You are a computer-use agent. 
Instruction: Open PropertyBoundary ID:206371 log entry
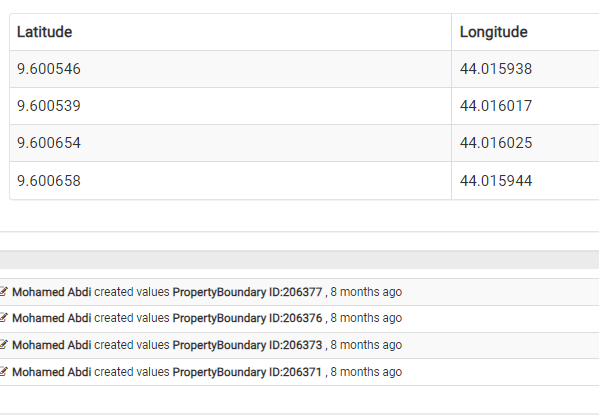pyautogui.click(x=247, y=372)
